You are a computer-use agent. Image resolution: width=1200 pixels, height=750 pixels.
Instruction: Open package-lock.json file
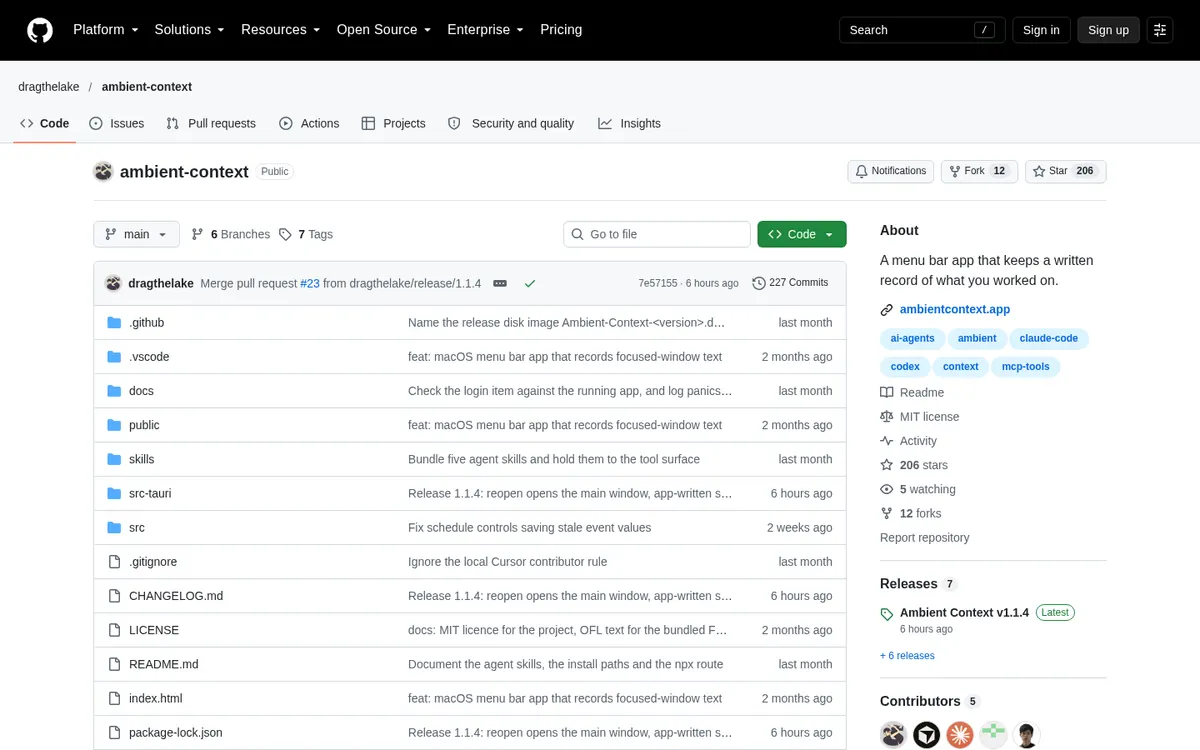click(176, 733)
